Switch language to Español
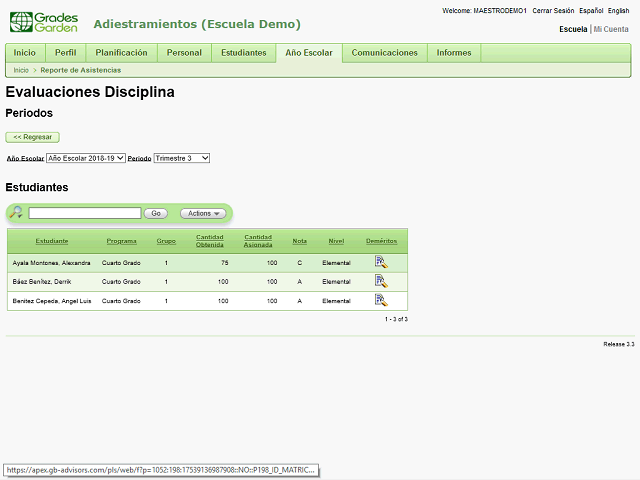 (591, 11)
